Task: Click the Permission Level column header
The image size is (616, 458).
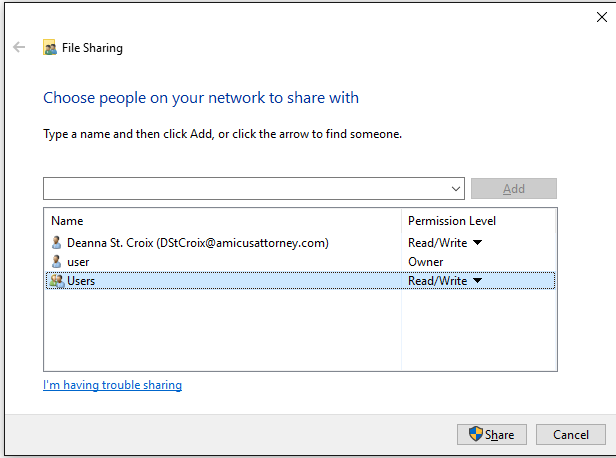Action: tap(452, 221)
